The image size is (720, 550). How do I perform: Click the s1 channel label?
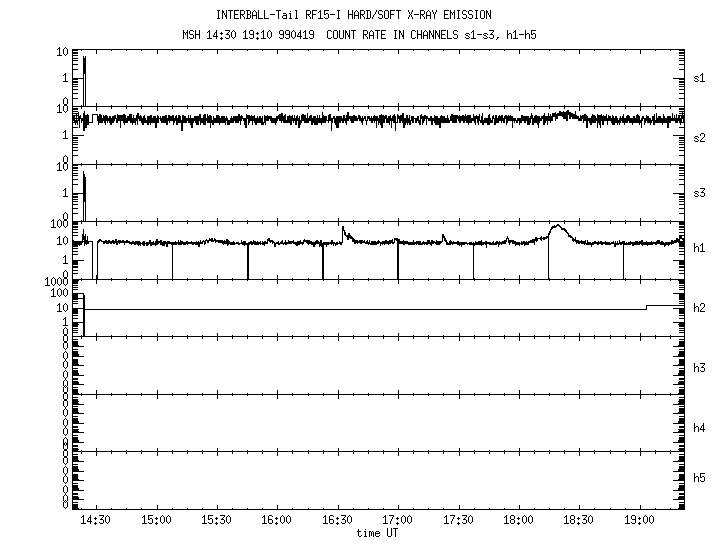click(700, 77)
